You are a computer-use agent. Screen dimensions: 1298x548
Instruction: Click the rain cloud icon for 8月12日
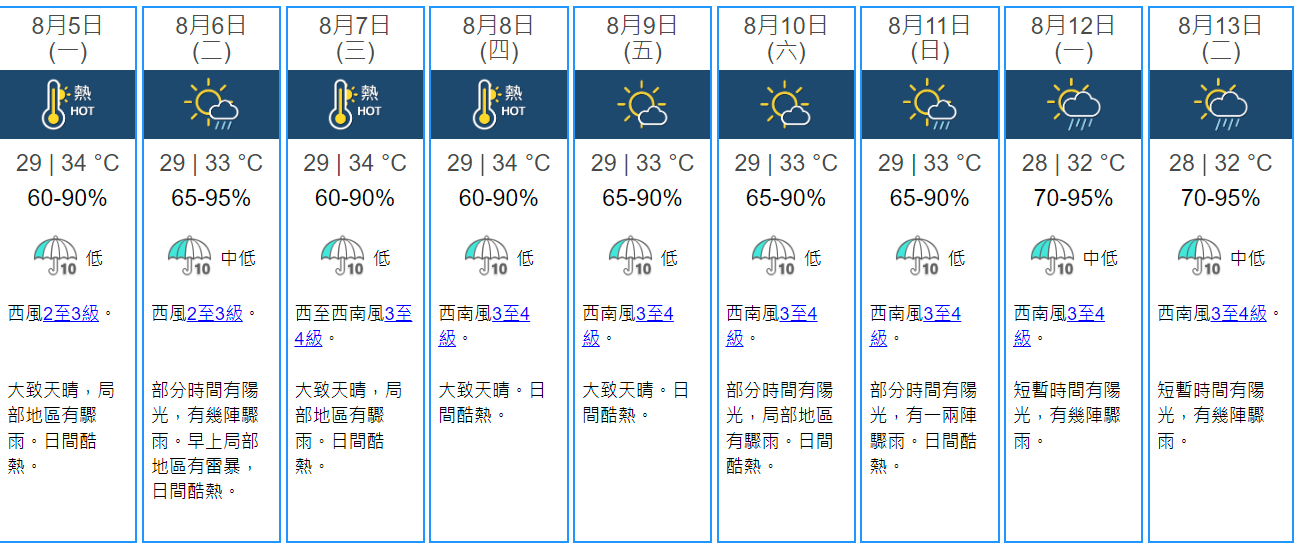(1074, 105)
